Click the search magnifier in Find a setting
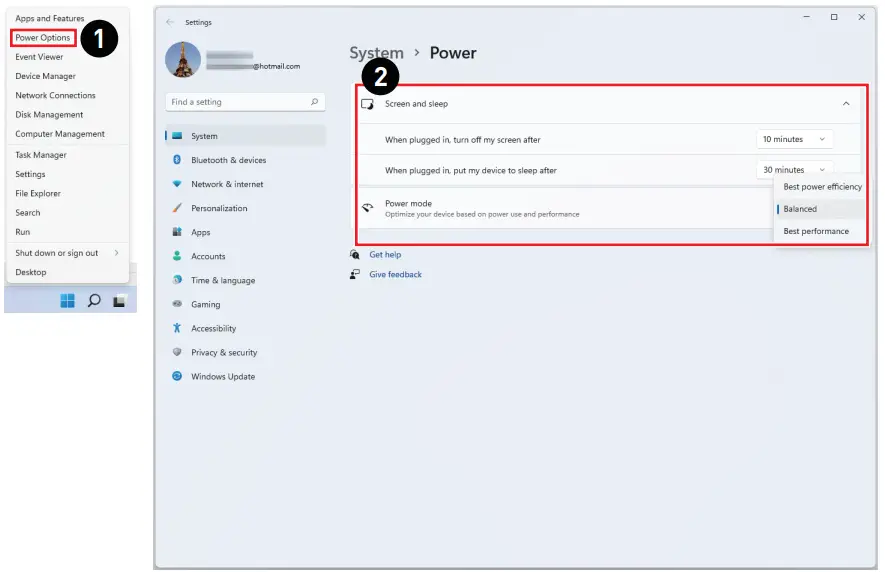 pos(314,102)
